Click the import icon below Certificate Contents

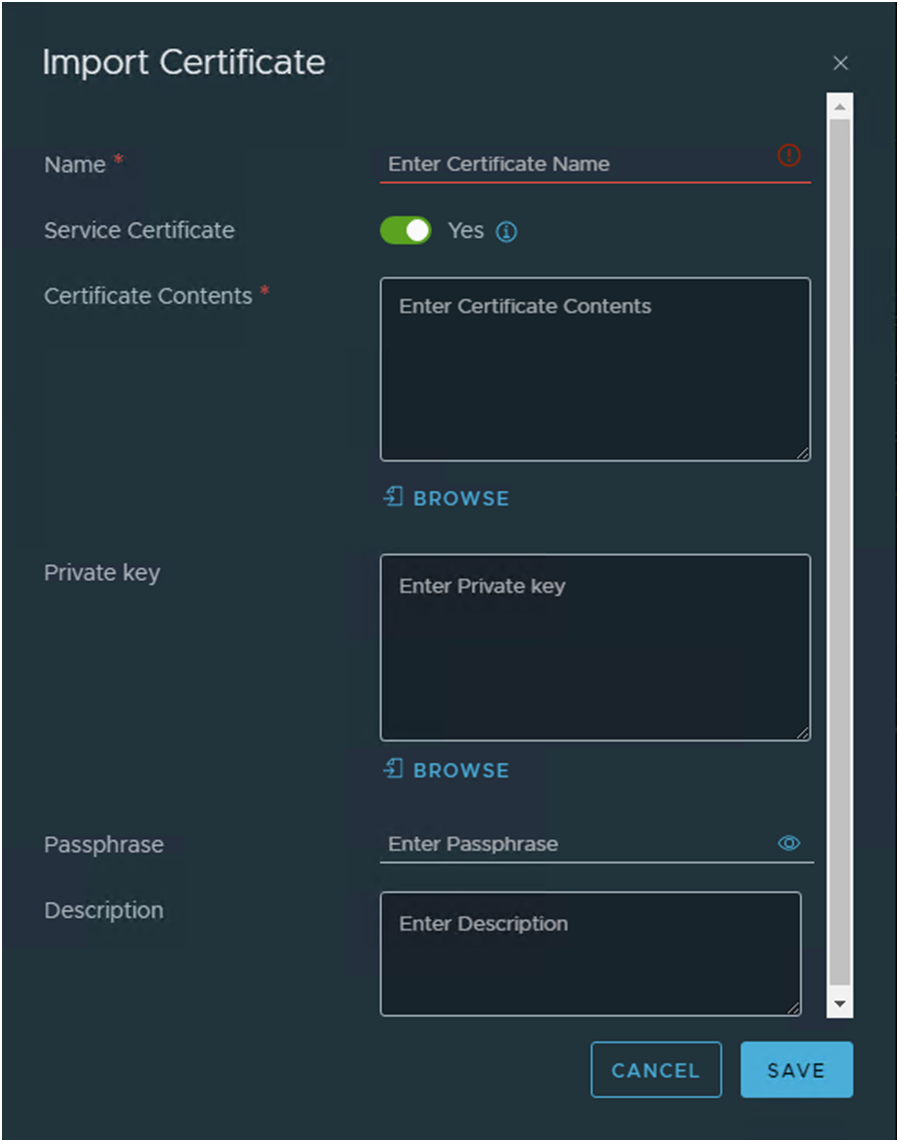tap(393, 497)
